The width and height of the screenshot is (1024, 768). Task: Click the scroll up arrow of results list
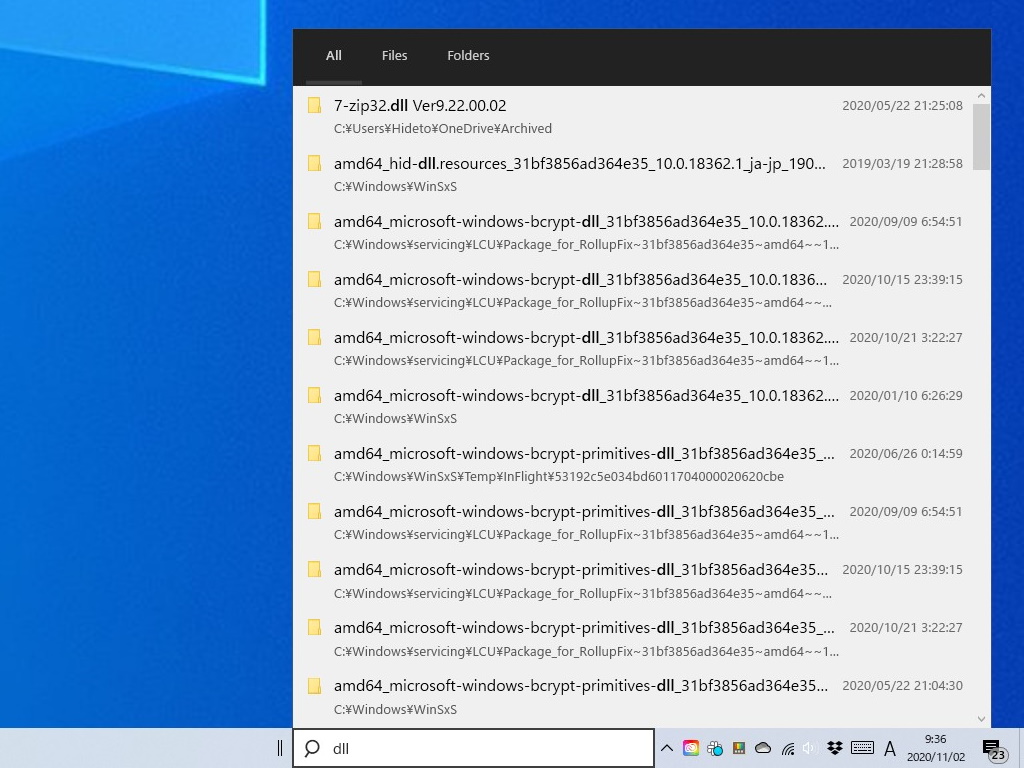[981, 95]
